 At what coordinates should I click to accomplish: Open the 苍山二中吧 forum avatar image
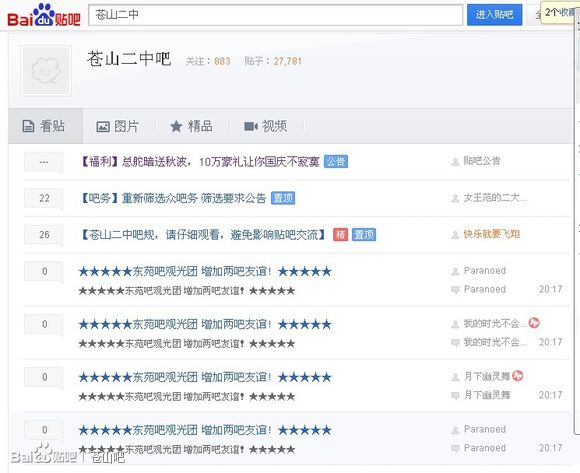(46, 71)
